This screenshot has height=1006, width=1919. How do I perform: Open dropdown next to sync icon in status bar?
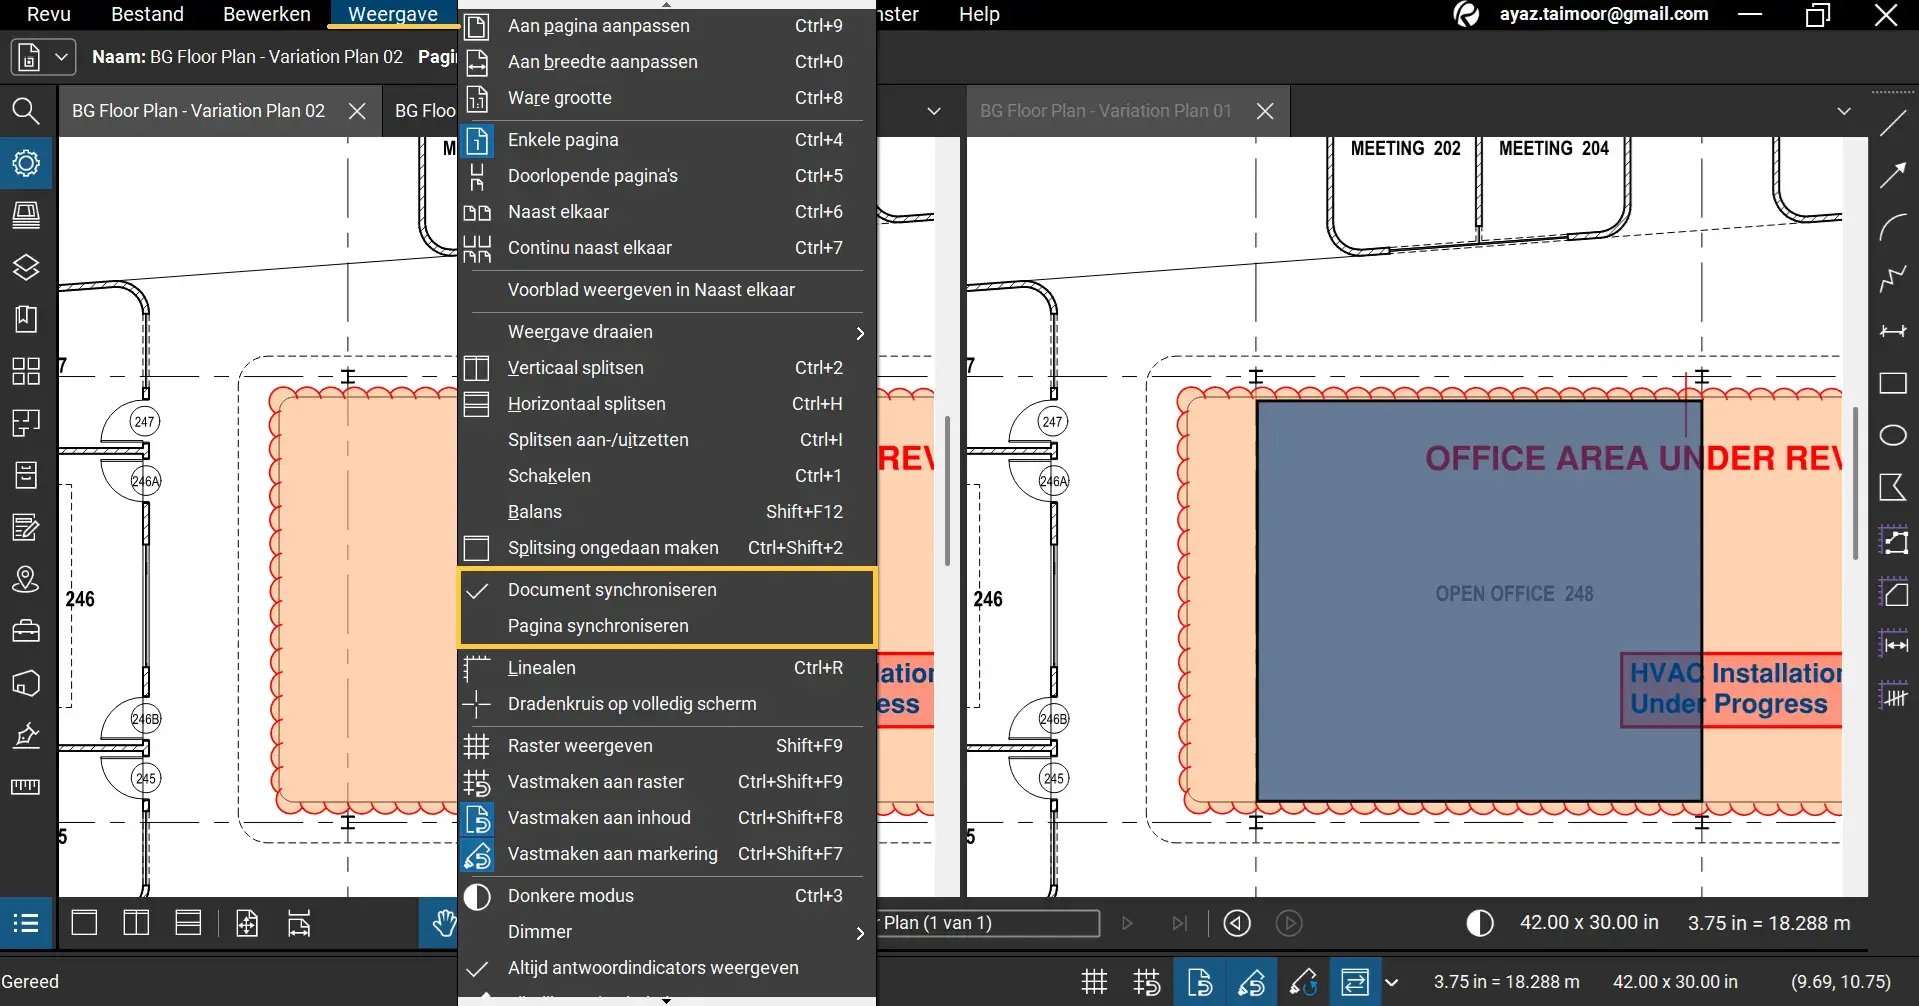(1391, 982)
